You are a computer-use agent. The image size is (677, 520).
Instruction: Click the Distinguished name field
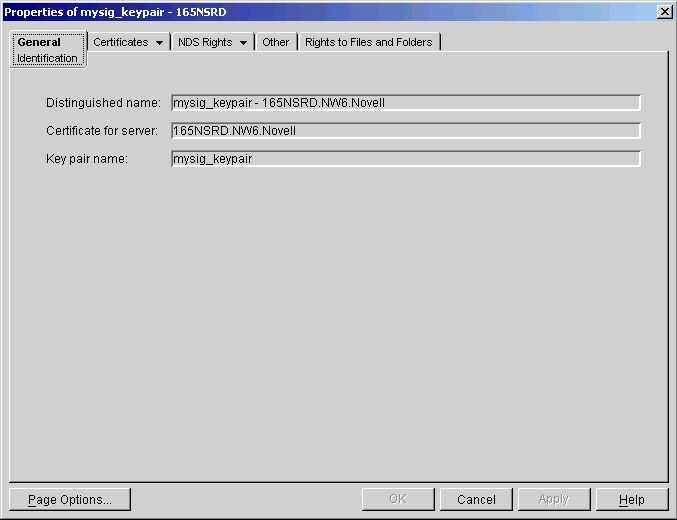pyautogui.click(x=406, y=103)
